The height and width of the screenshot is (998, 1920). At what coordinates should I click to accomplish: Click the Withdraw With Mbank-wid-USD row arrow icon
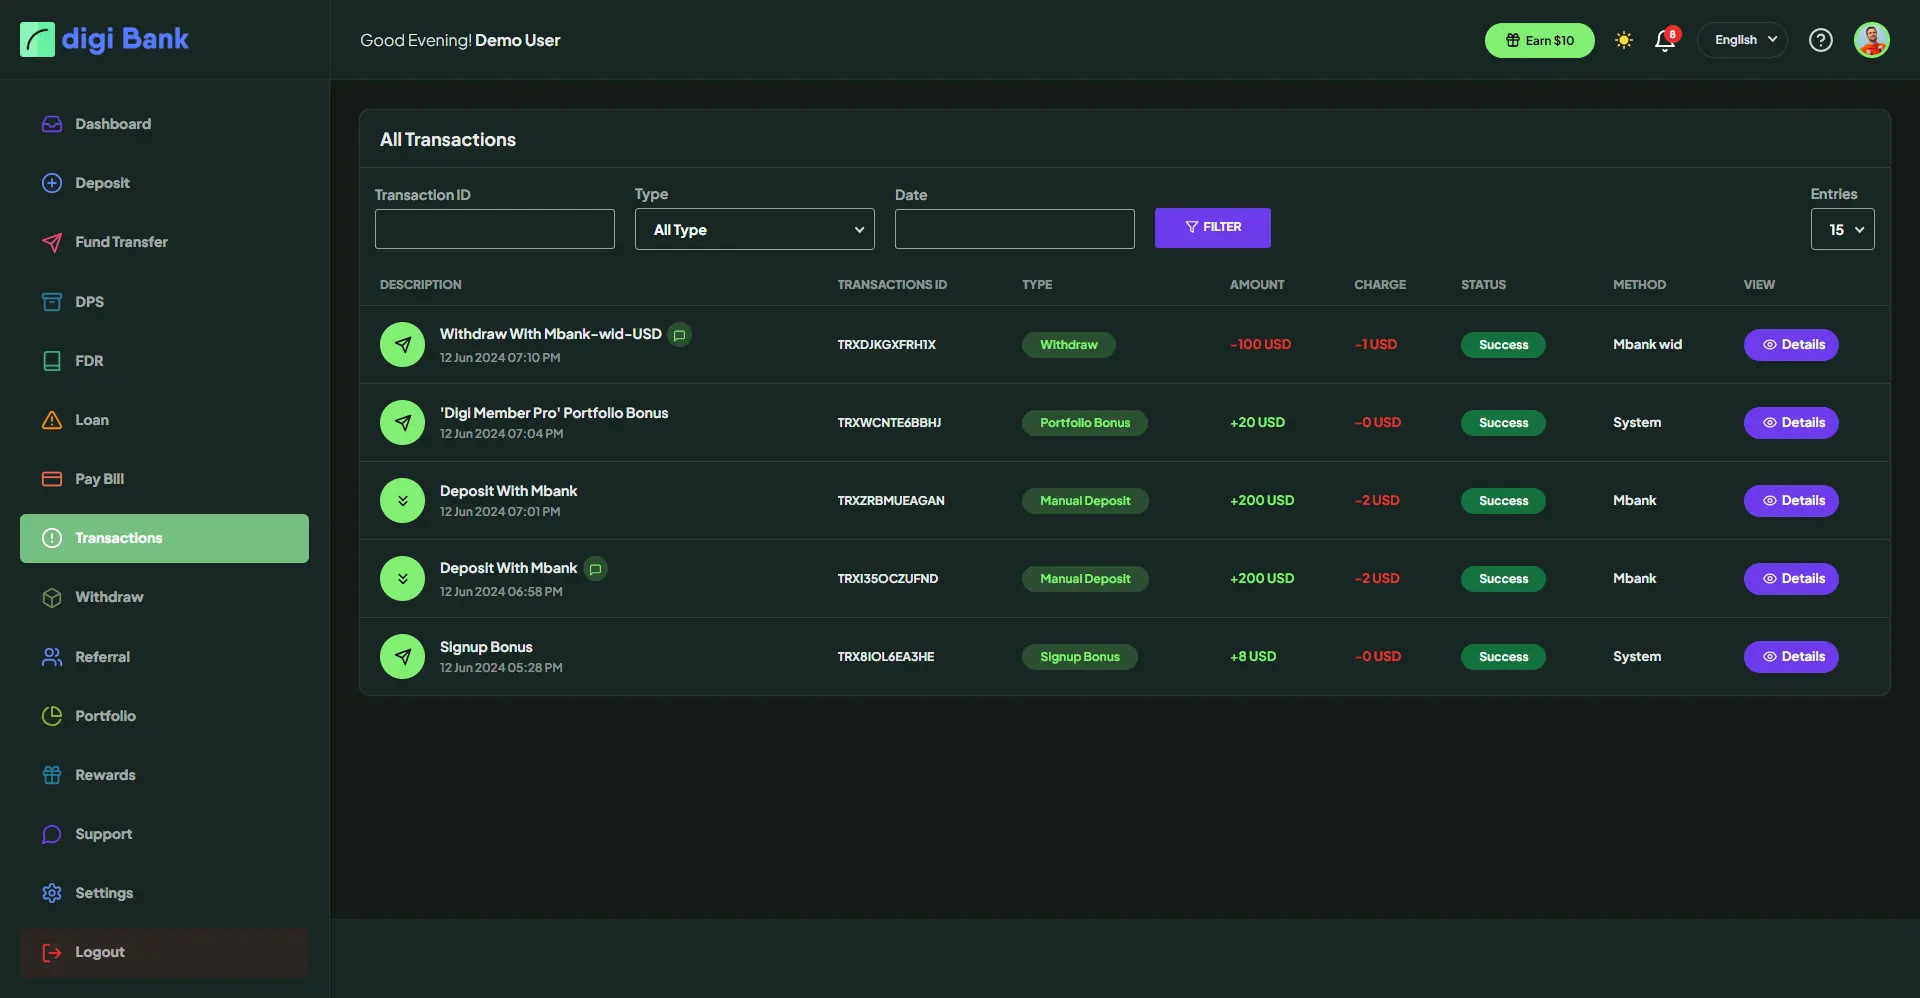tap(402, 345)
